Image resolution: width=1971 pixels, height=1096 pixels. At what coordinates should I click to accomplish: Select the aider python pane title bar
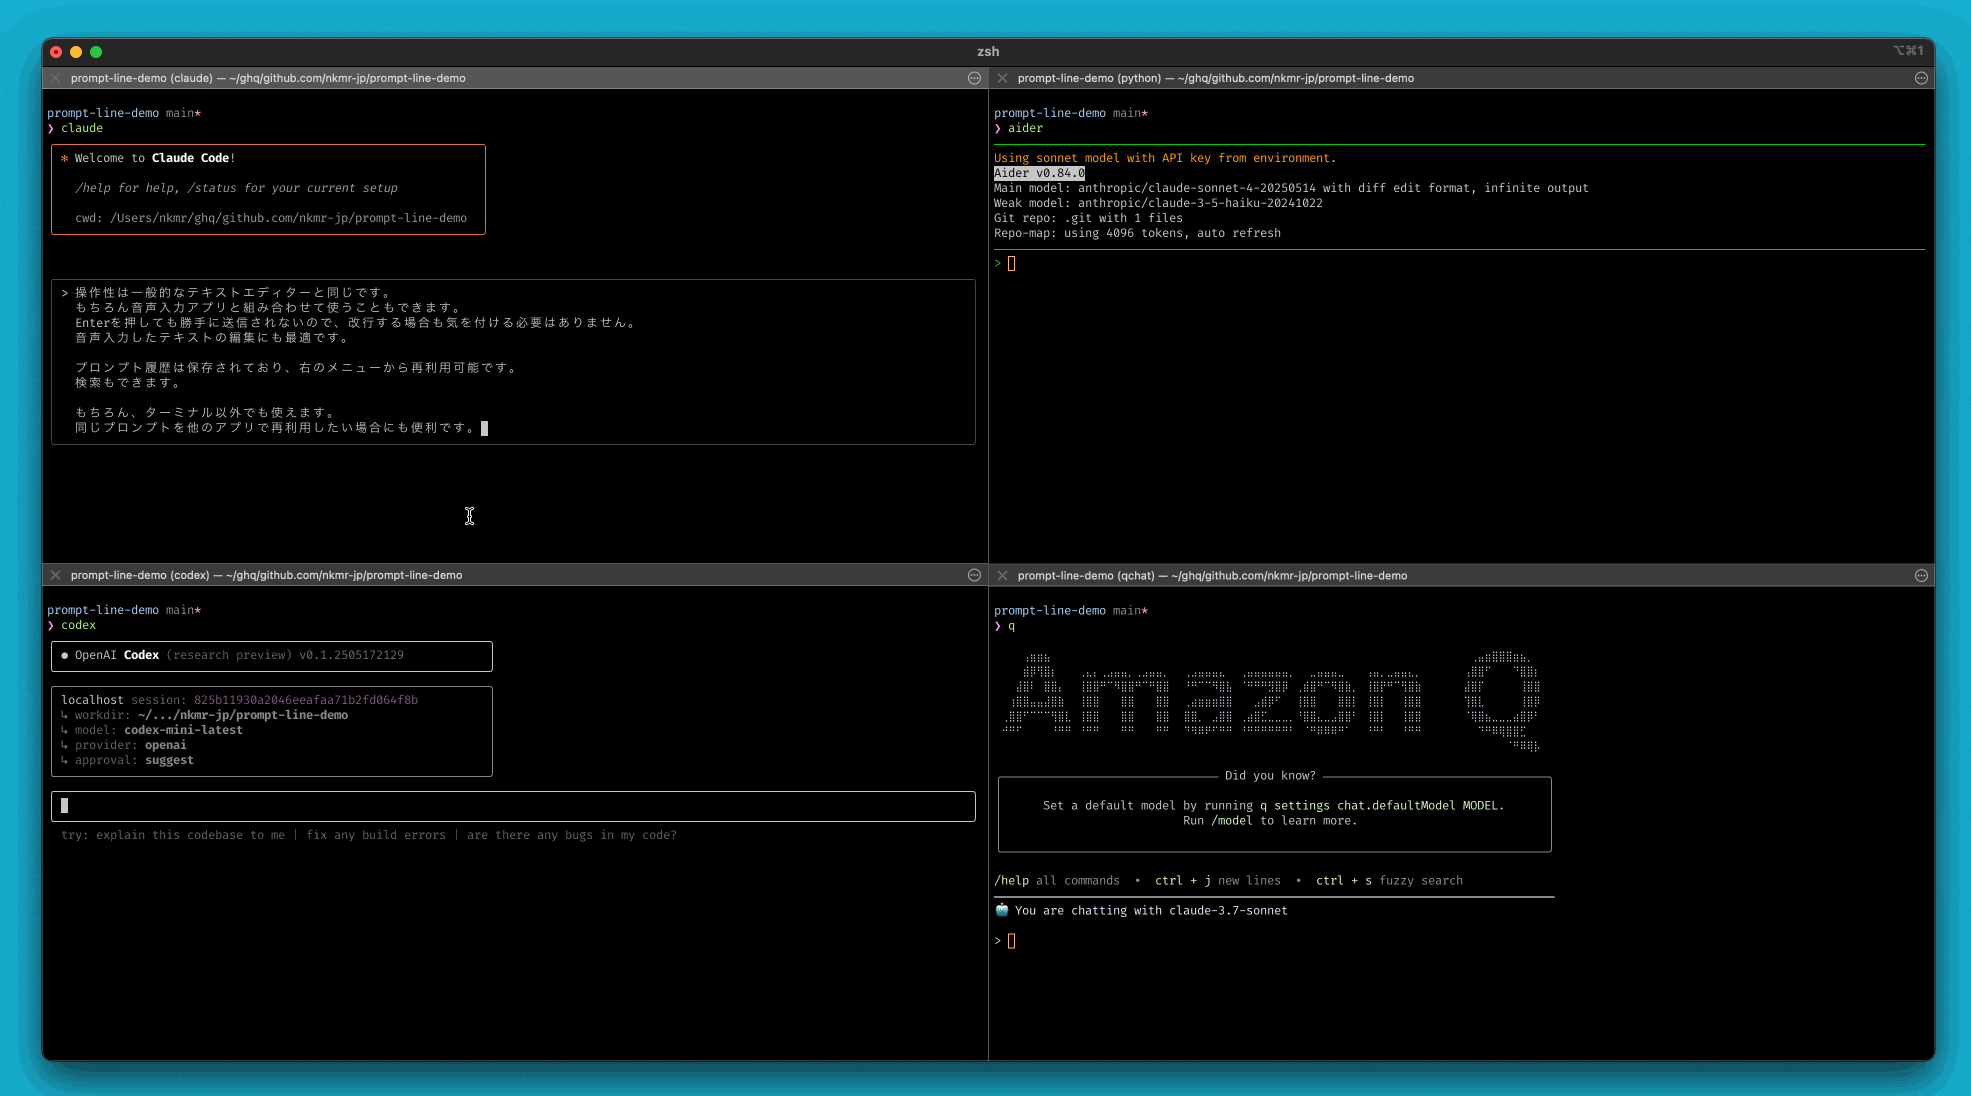(x=1215, y=78)
